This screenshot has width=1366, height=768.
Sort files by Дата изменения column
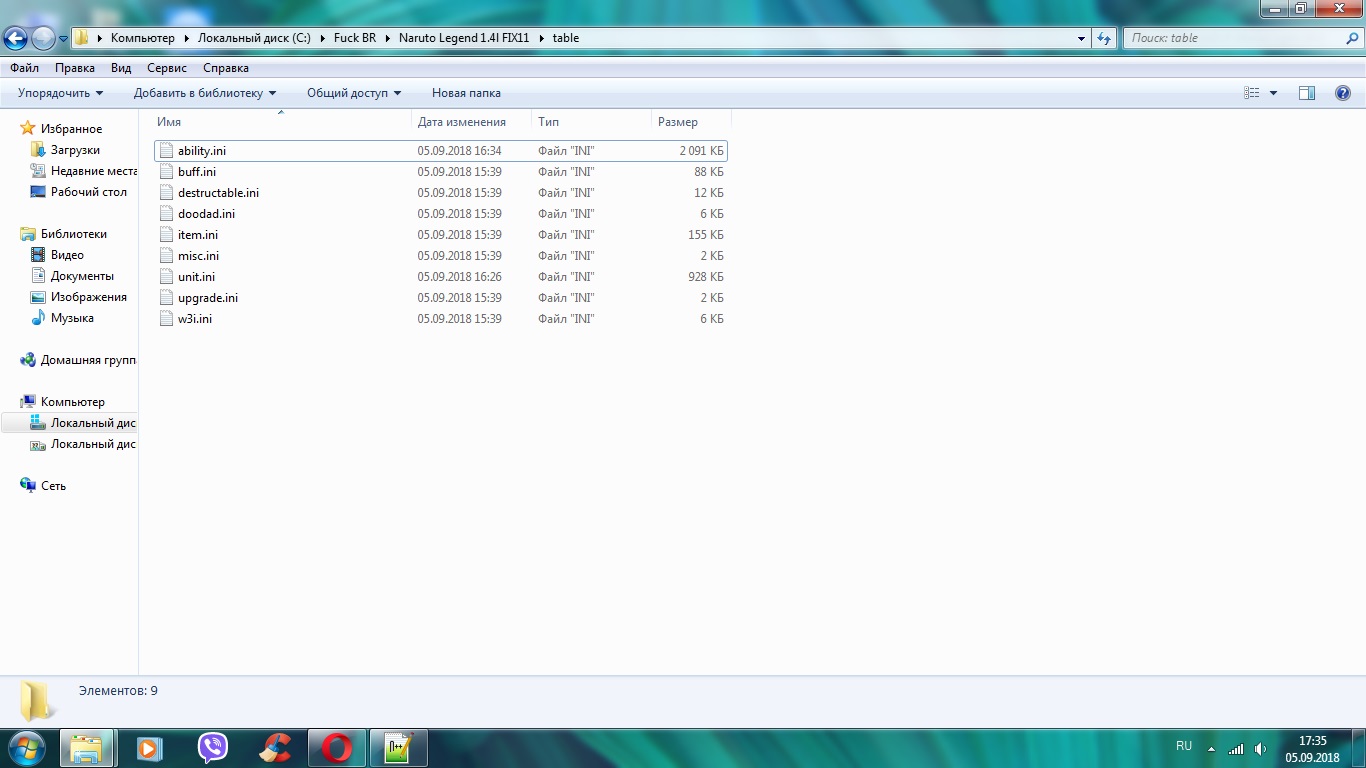pos(472,122)
